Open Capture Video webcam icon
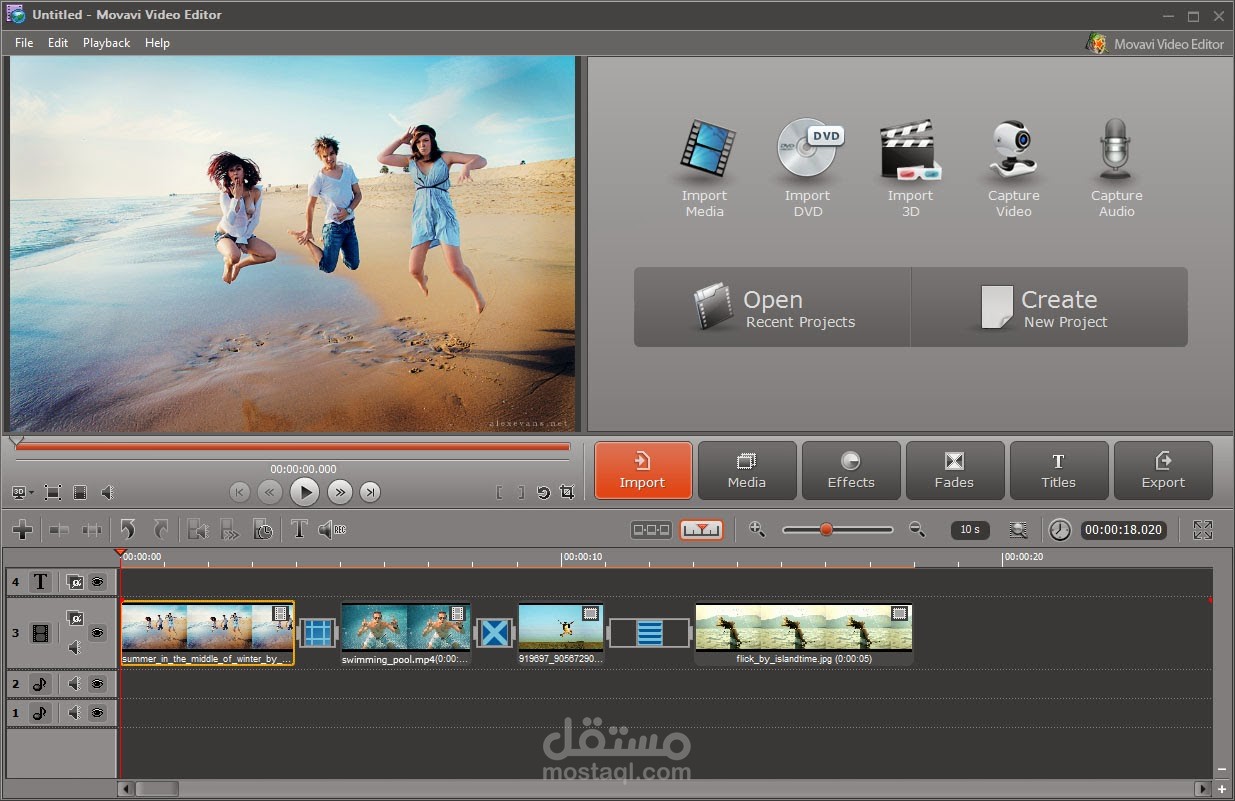Viewport: 1235px width, 801px height. click(1014, 150)
